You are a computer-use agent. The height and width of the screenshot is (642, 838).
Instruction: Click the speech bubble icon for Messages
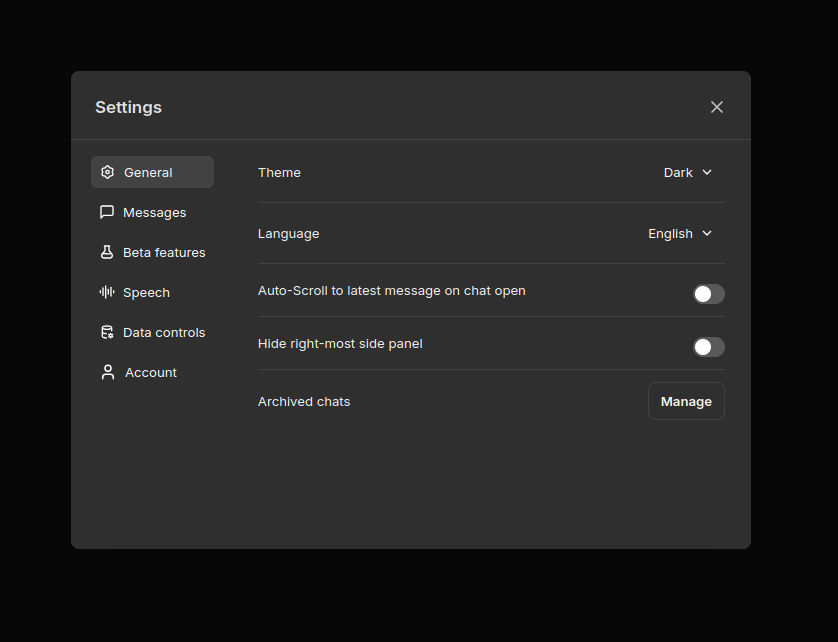pyautogui.click(x=107, y=212)
